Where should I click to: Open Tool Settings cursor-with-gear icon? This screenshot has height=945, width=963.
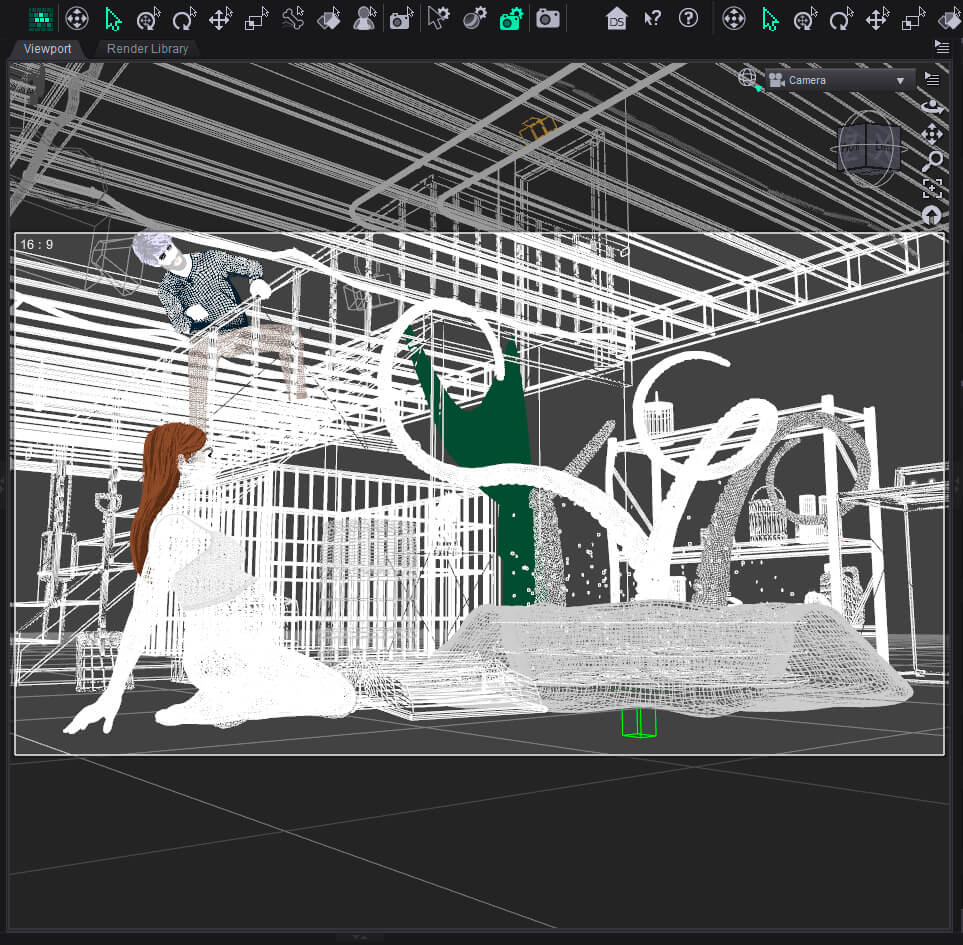click(x=439, y=20)
